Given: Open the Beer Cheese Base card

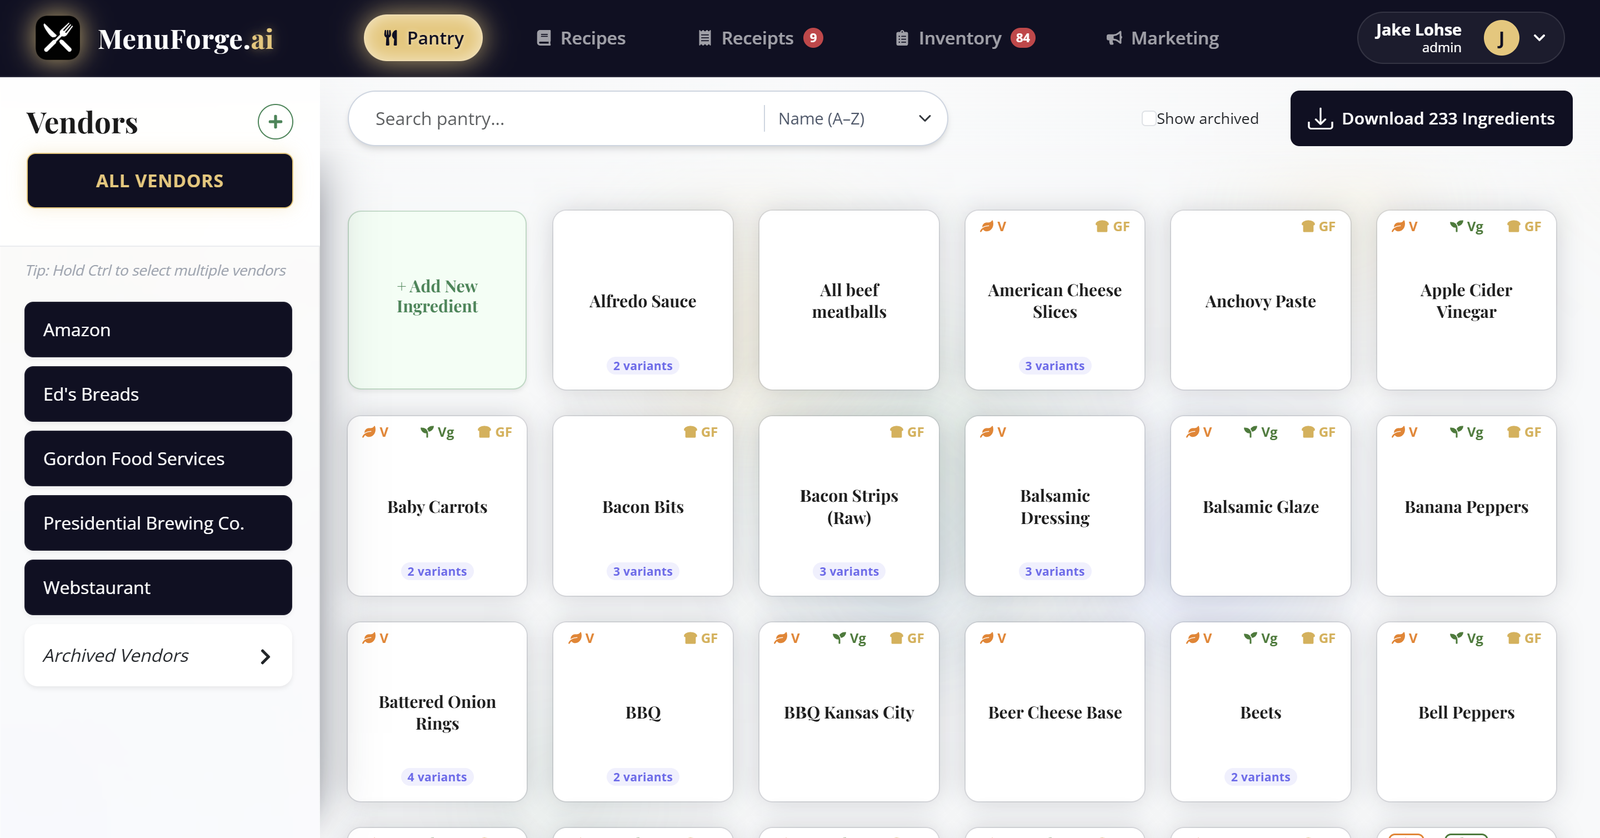Looking at the screenshot, I should coord(1055,712).
